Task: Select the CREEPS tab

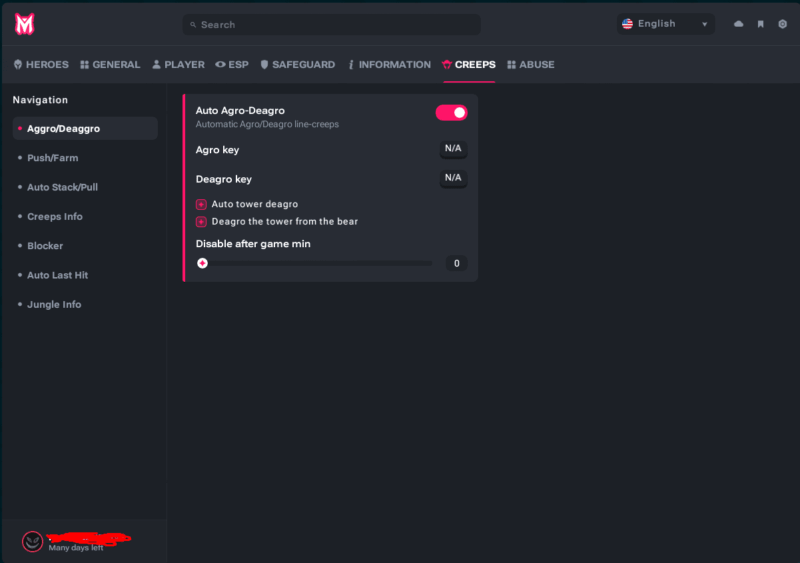Action: point(469,64)
